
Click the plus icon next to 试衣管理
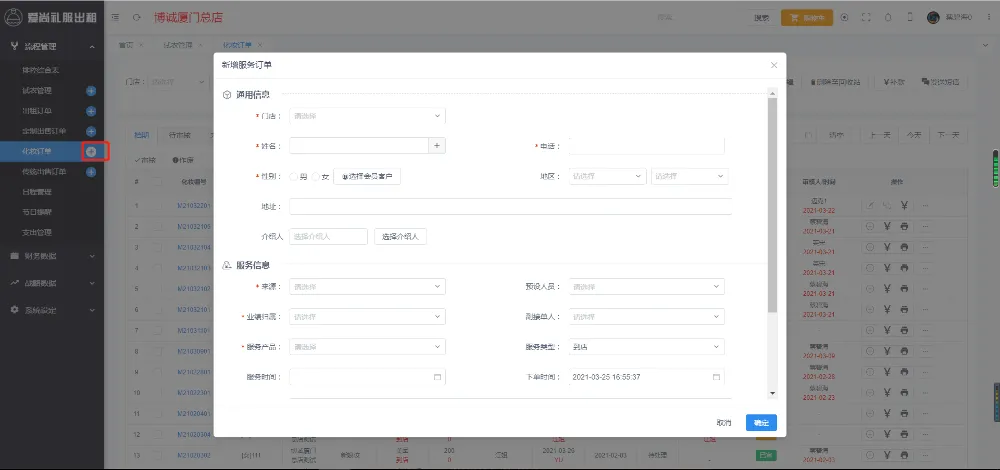click(x=91, y=91)
